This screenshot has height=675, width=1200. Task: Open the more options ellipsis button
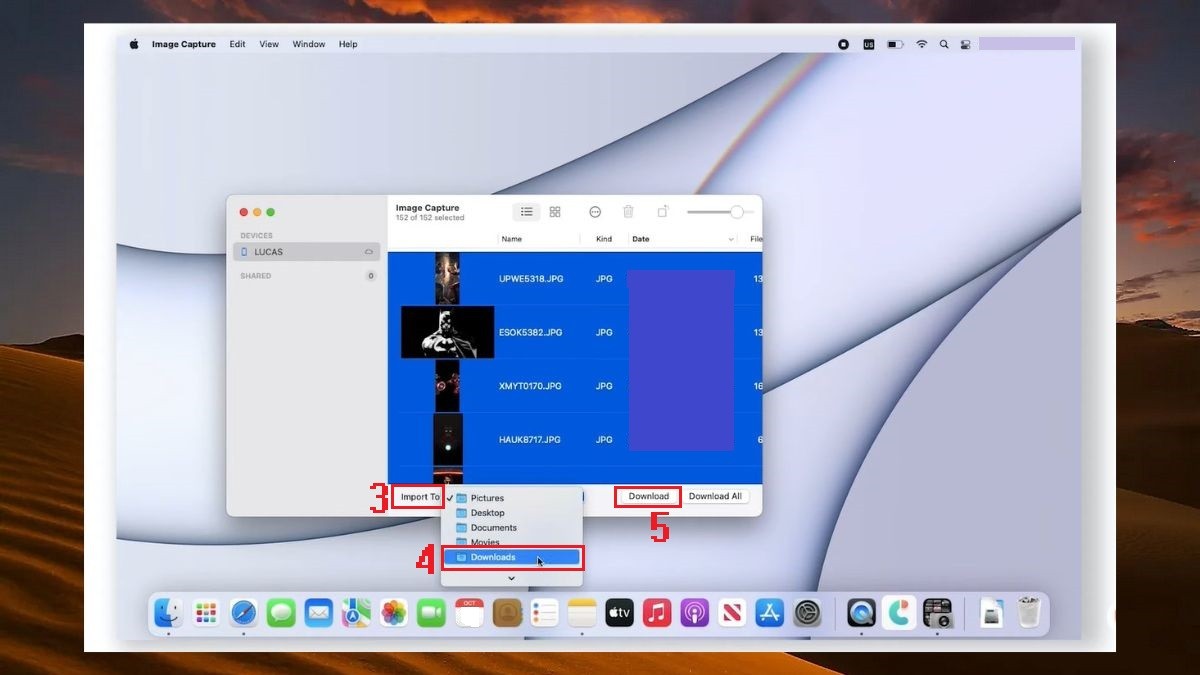coord(595,212)
